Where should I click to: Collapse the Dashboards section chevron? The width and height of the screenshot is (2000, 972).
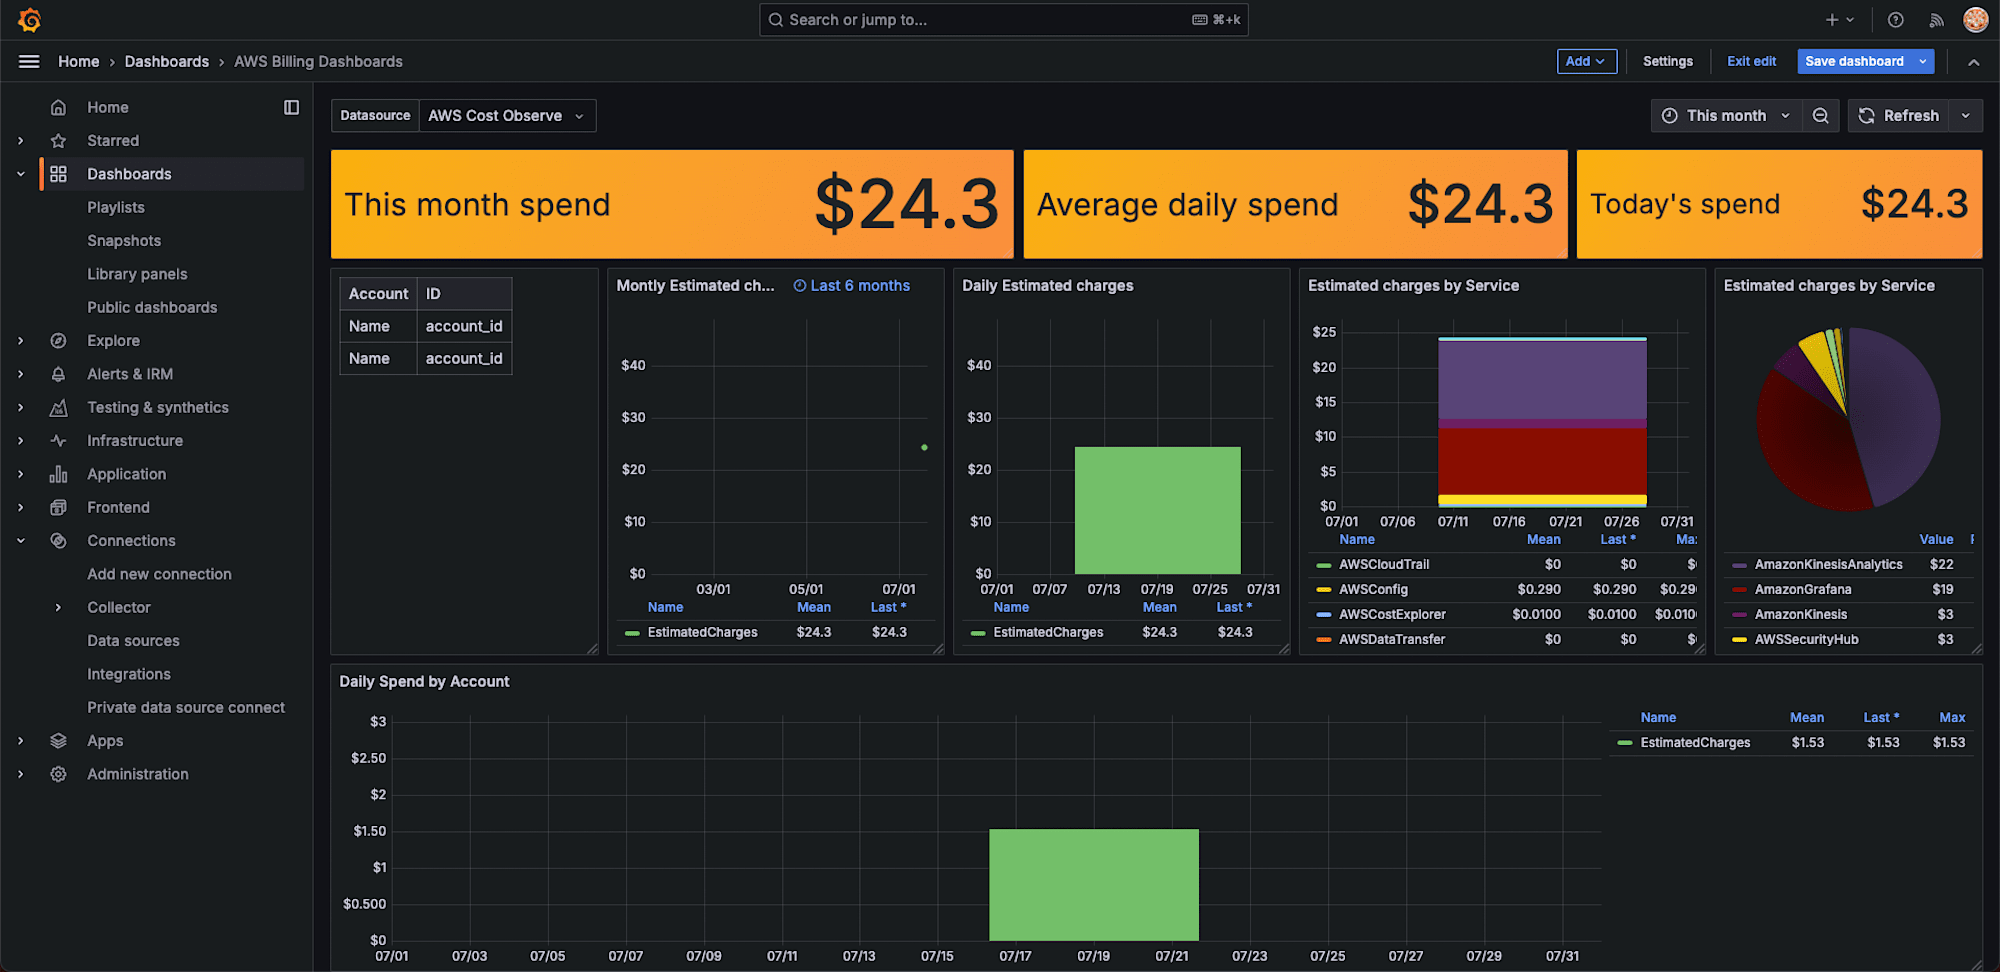click(x=20, y=174)
